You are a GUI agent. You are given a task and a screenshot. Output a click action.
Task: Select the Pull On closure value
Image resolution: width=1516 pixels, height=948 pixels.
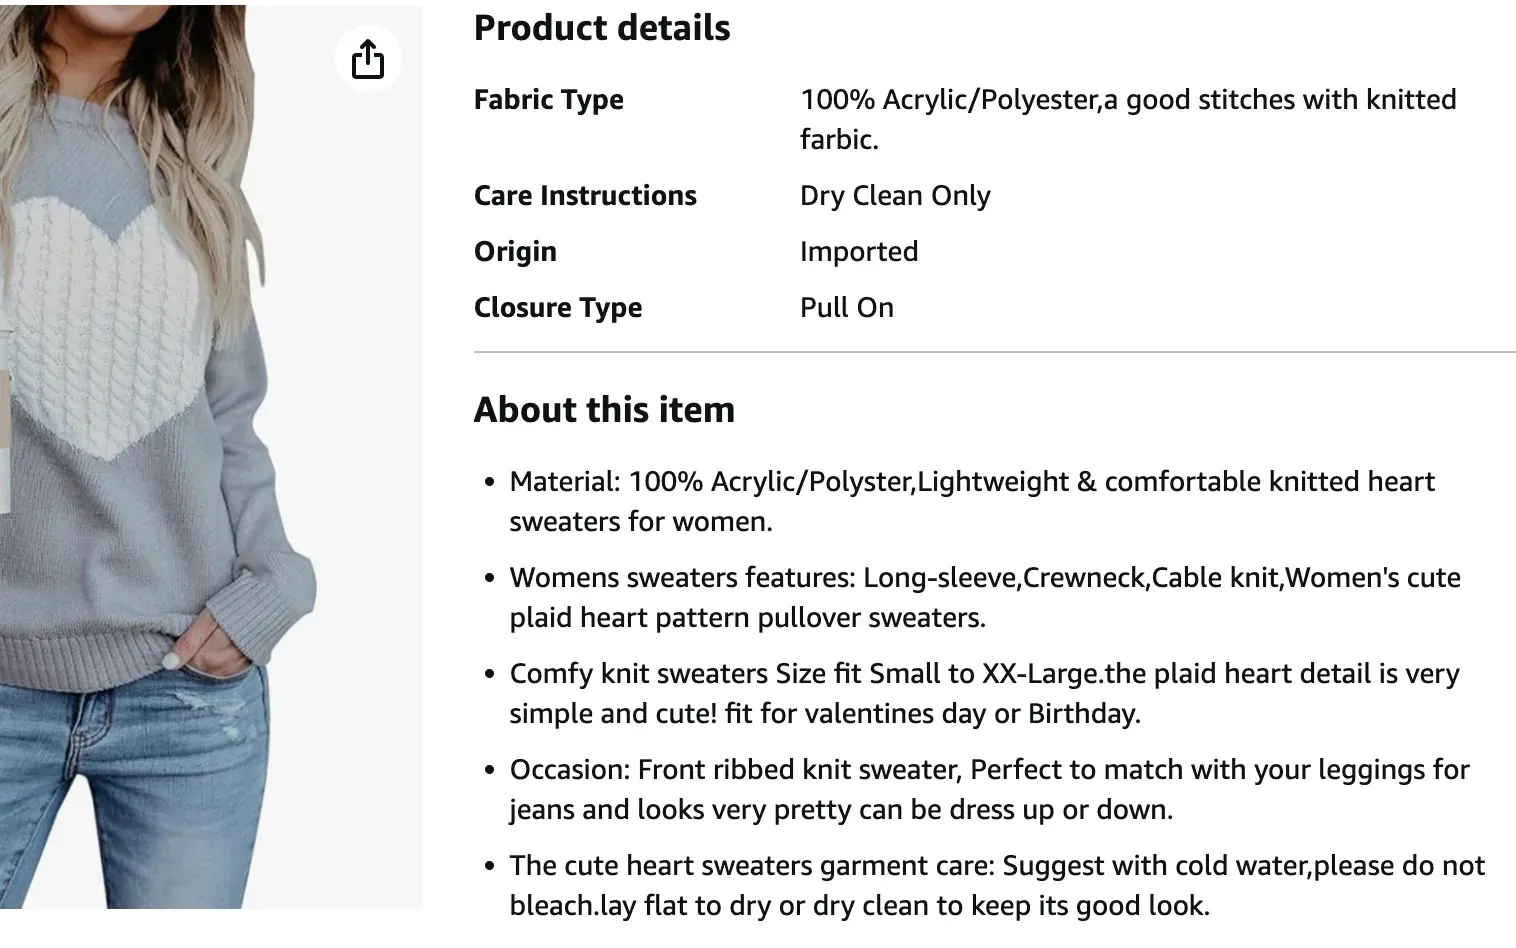pyautogui.click(x=846, y=307)
